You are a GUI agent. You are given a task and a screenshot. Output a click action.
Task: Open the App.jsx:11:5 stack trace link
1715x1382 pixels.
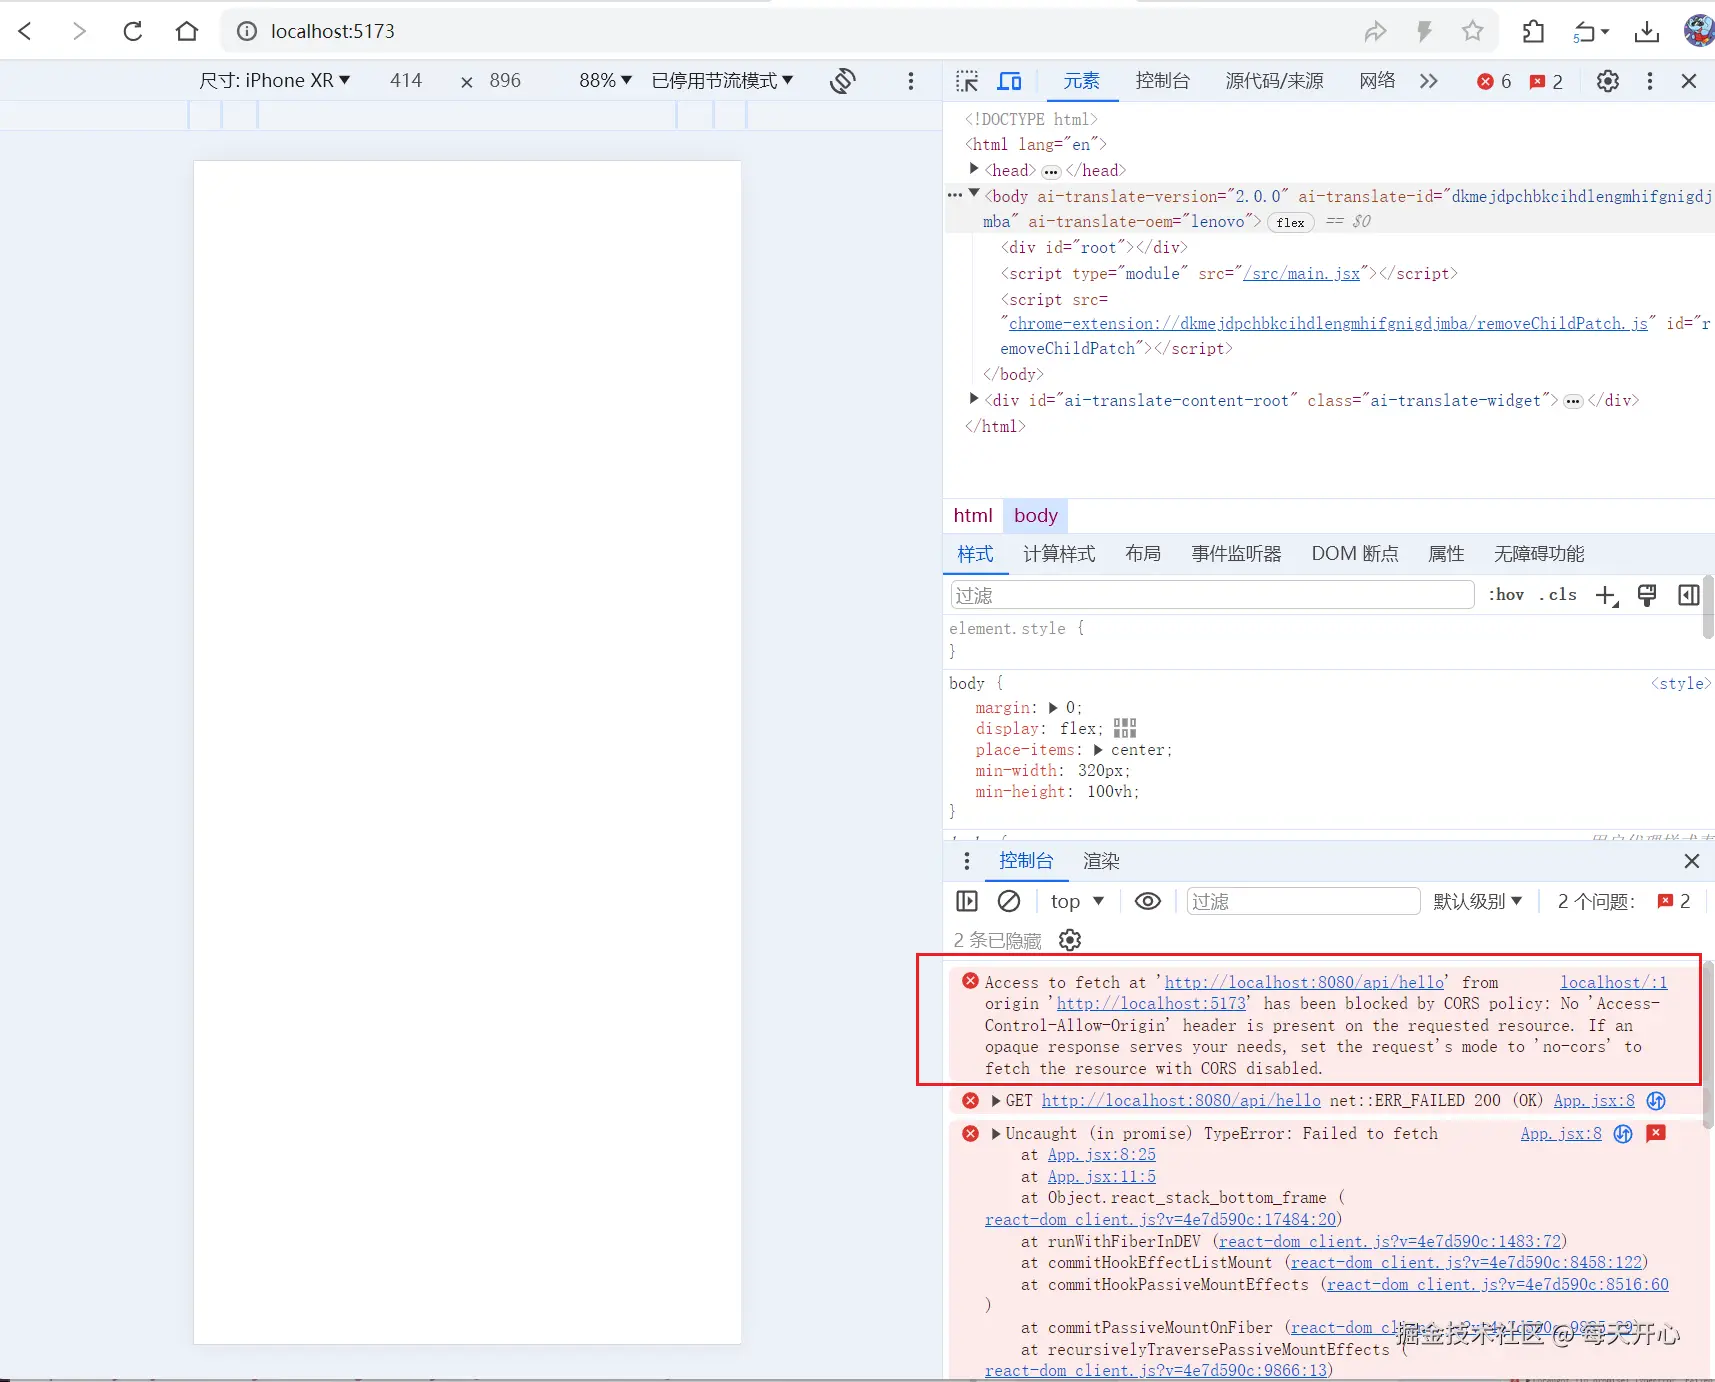(x=1101, y=1176)
